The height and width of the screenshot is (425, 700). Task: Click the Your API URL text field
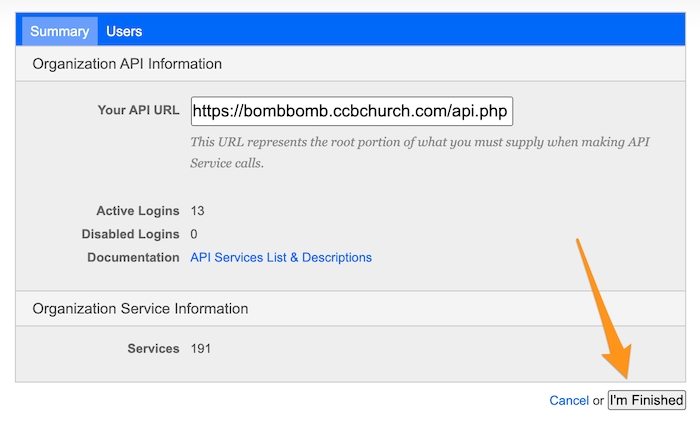(352, 111)
